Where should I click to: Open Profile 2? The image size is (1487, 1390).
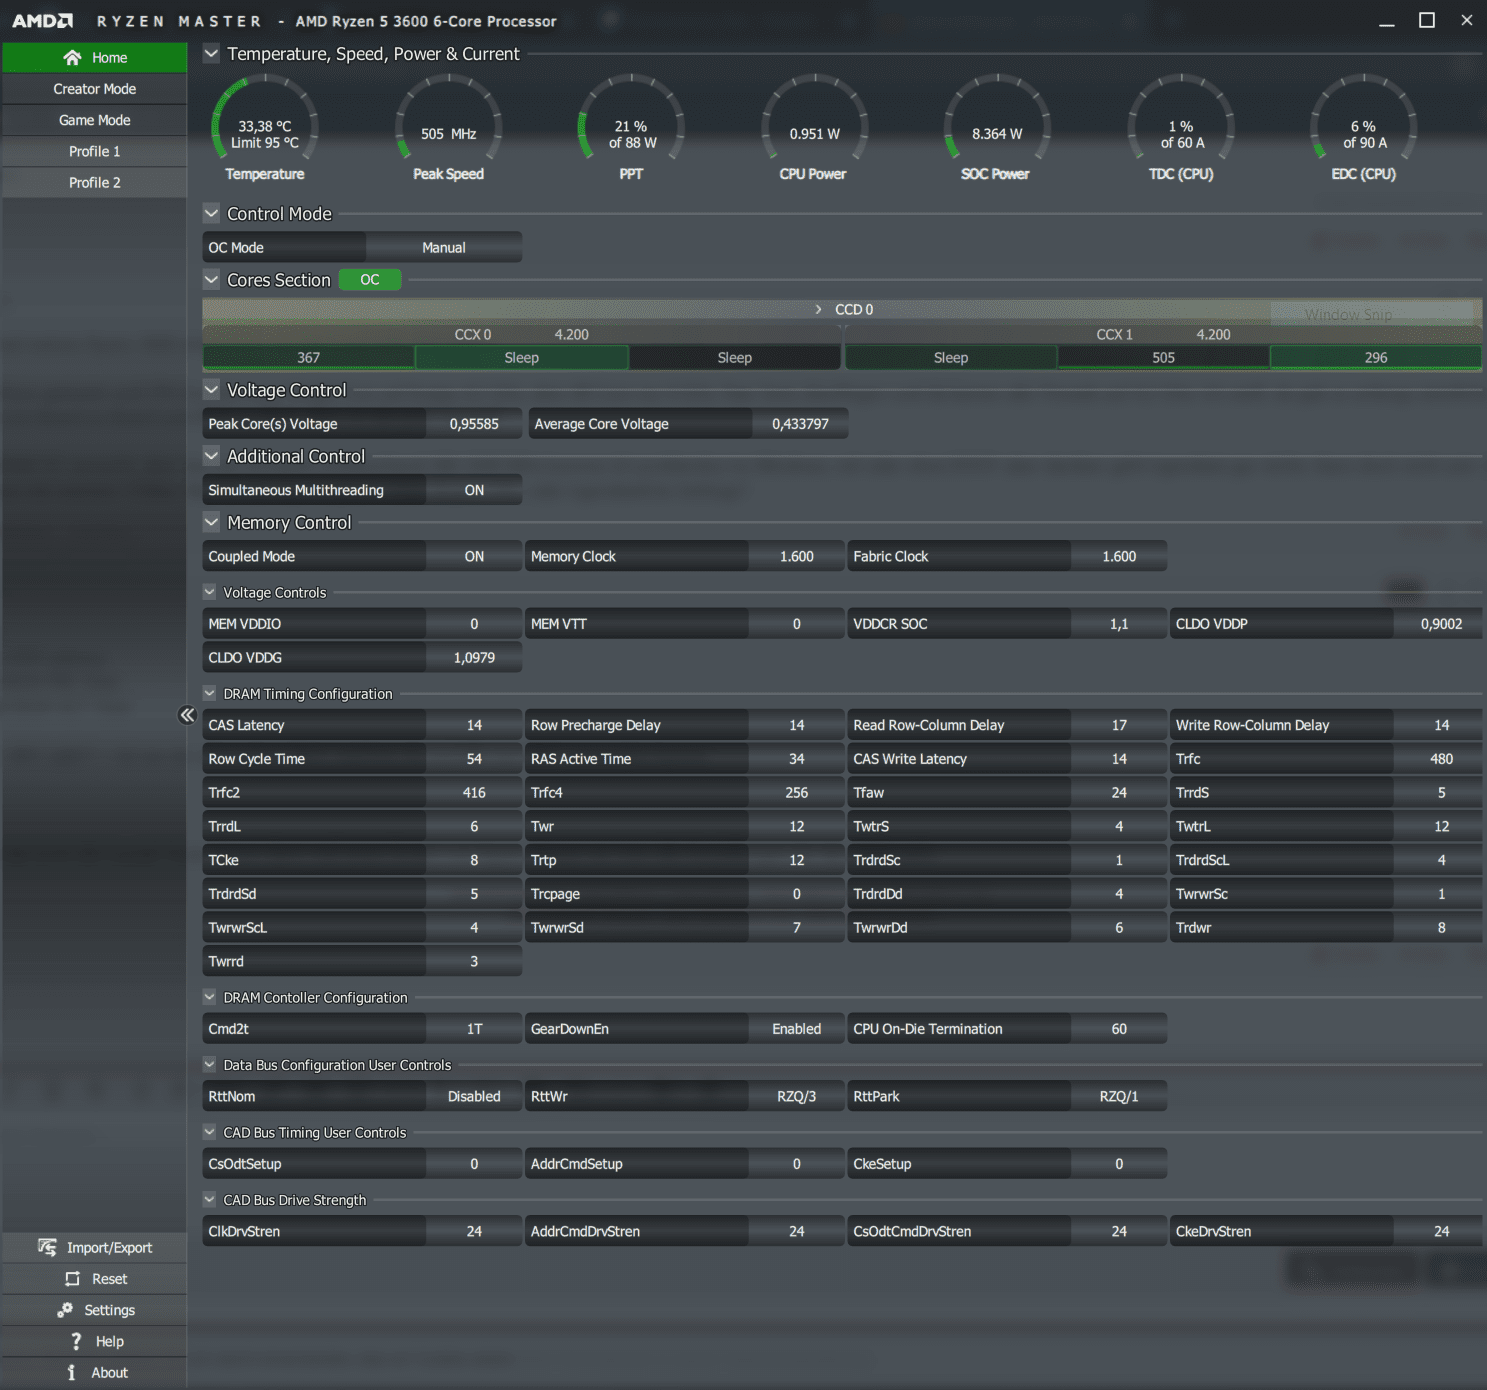click(95, 182)
